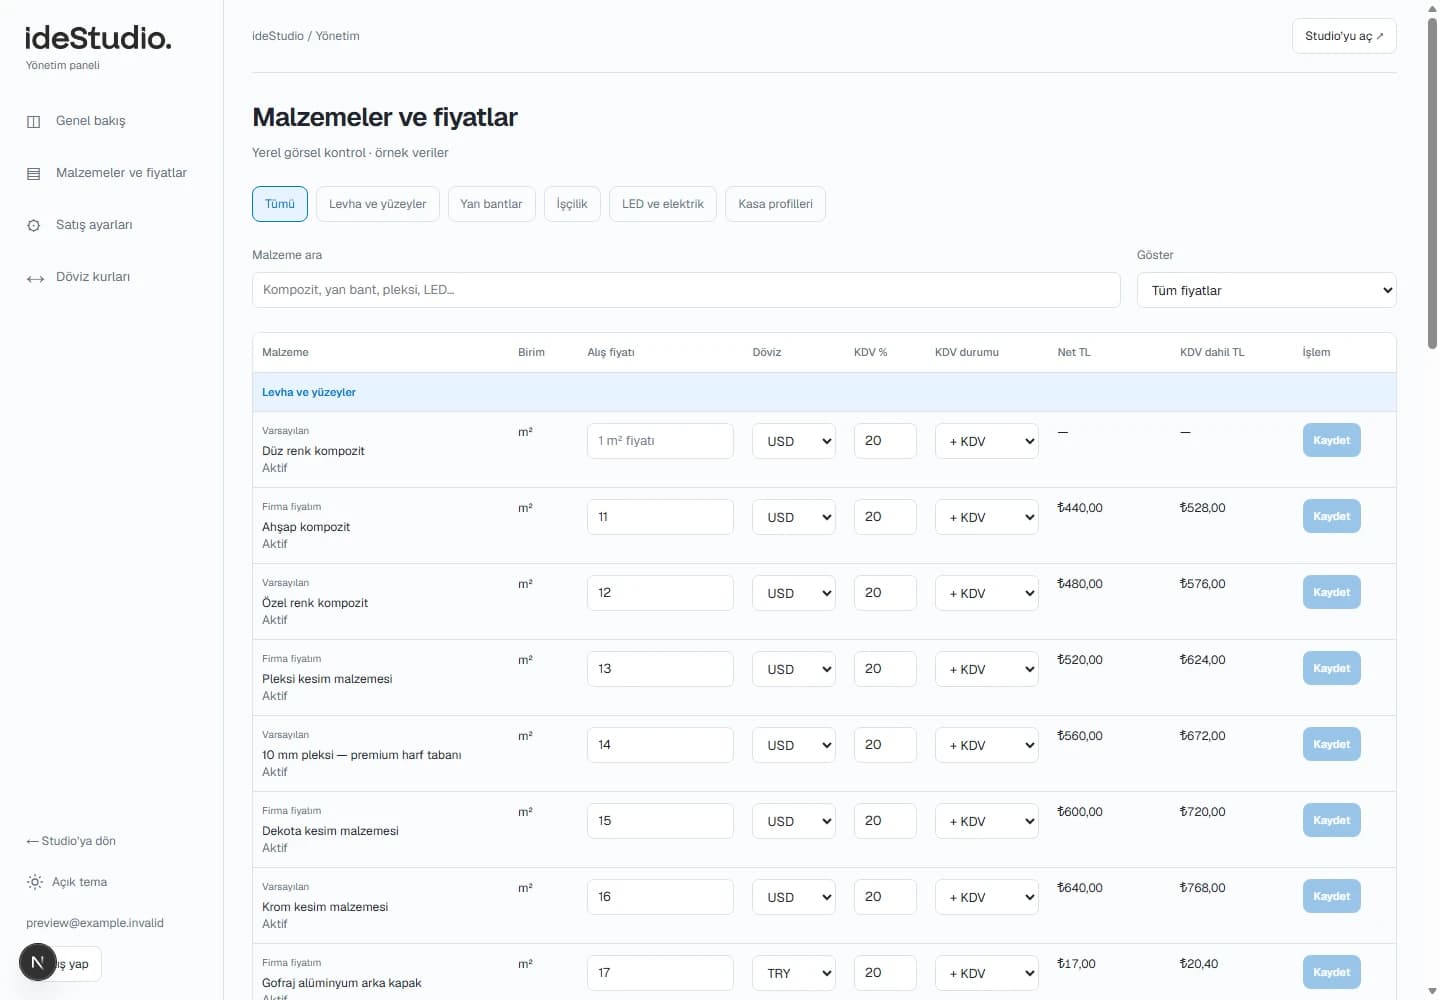Viewport: 1440px width, 1000px height.
Task: Save the 10 mm pleksi row
Action: click(x=1332, y=744)
